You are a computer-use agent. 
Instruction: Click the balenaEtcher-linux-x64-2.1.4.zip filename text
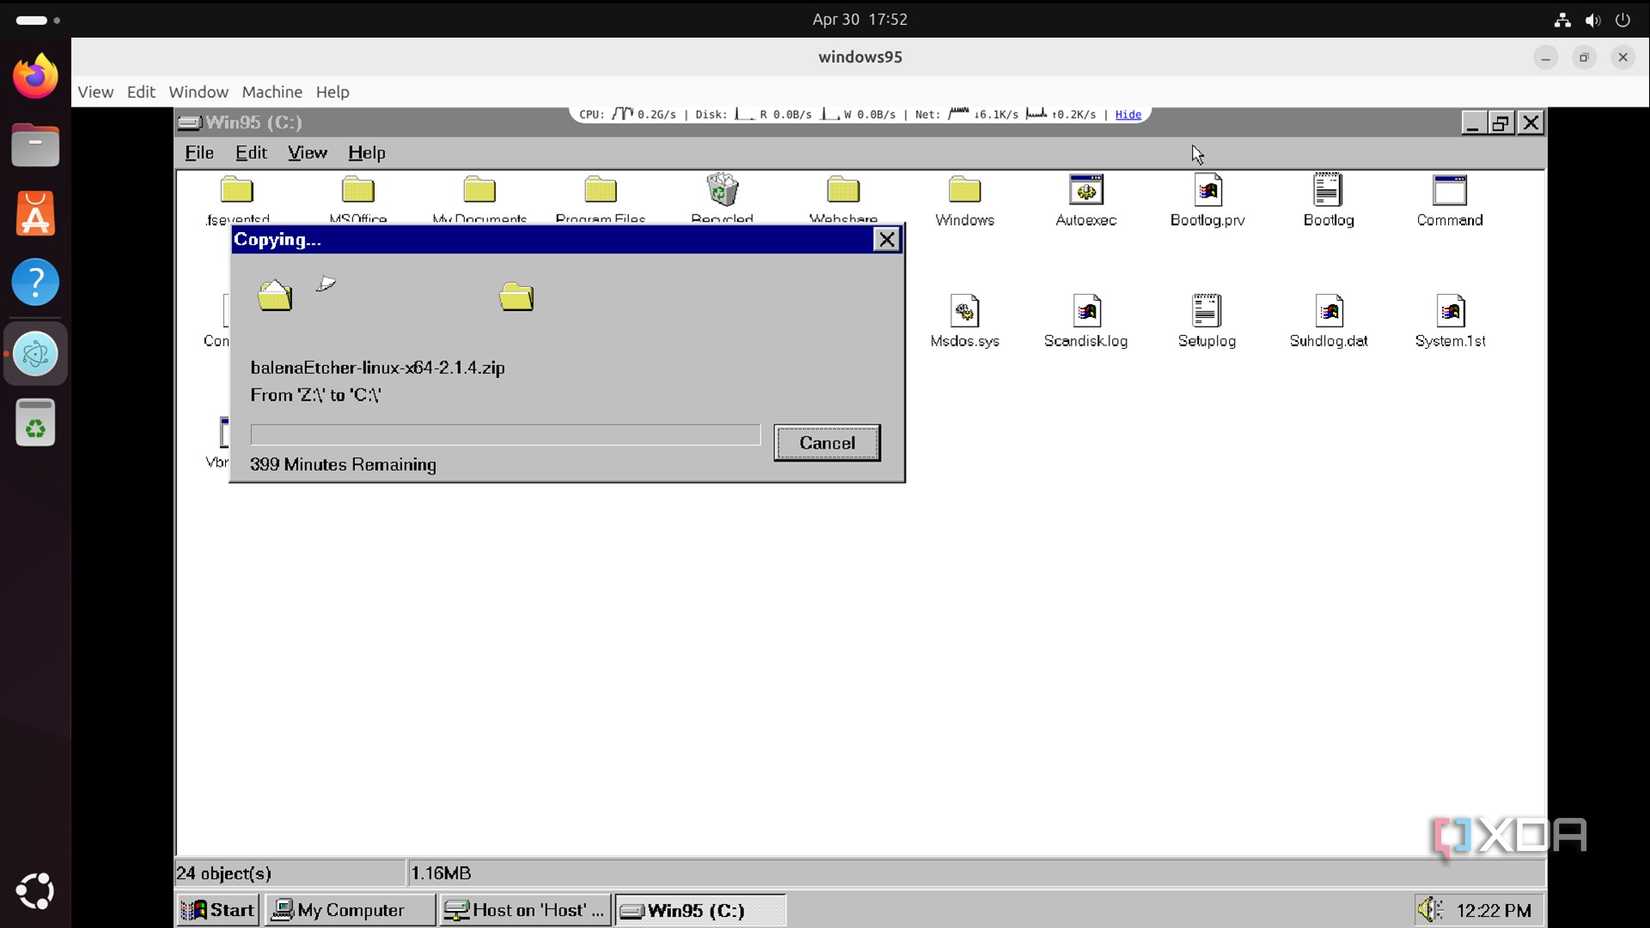pyautogui.click(x=377, y=367)
